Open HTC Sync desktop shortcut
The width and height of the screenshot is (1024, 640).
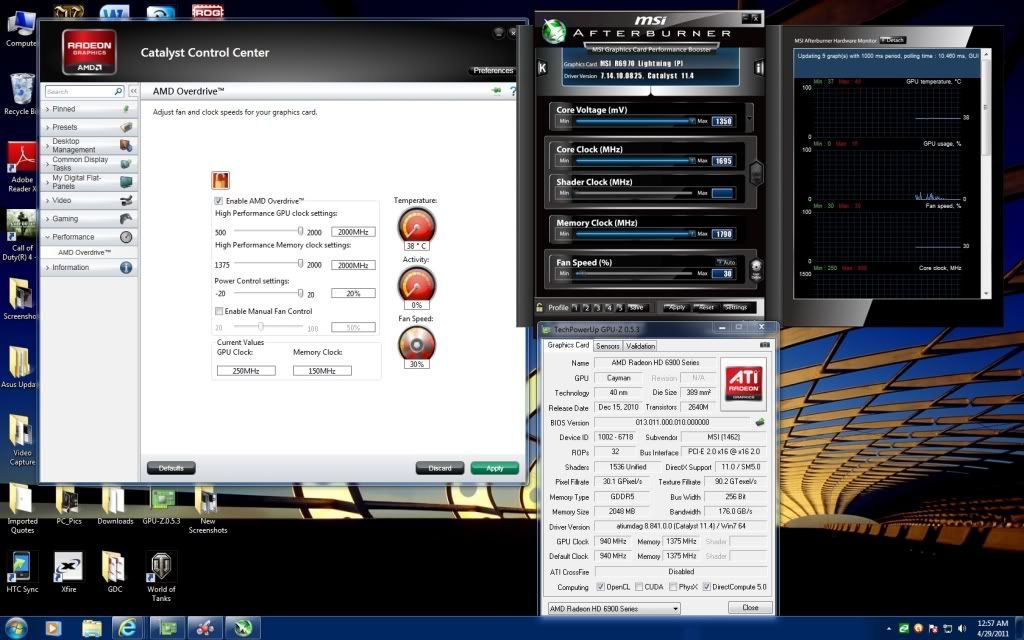pos(22,573)
